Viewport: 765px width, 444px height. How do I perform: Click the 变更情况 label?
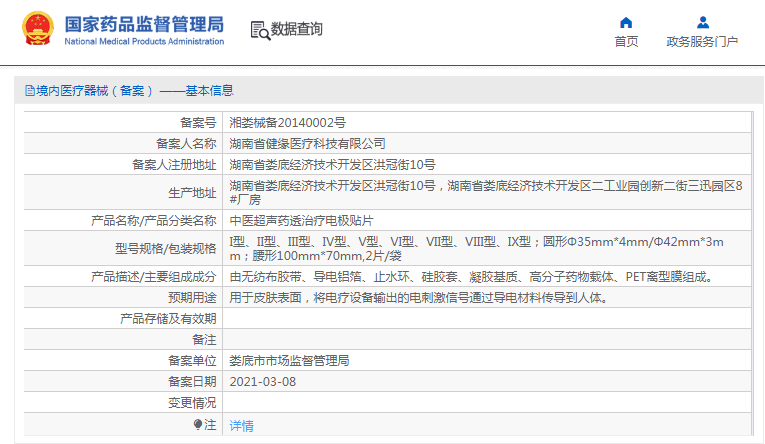pyautogui.click(x=192, y=403)
